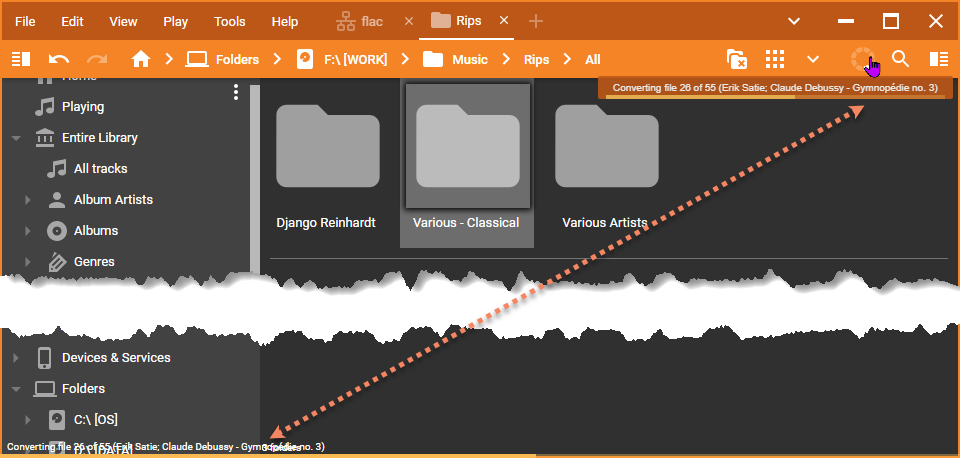Add a new tab with plus icon
Image resolution: width=960 pixels, height=458 pixels.
pos(536,21)
